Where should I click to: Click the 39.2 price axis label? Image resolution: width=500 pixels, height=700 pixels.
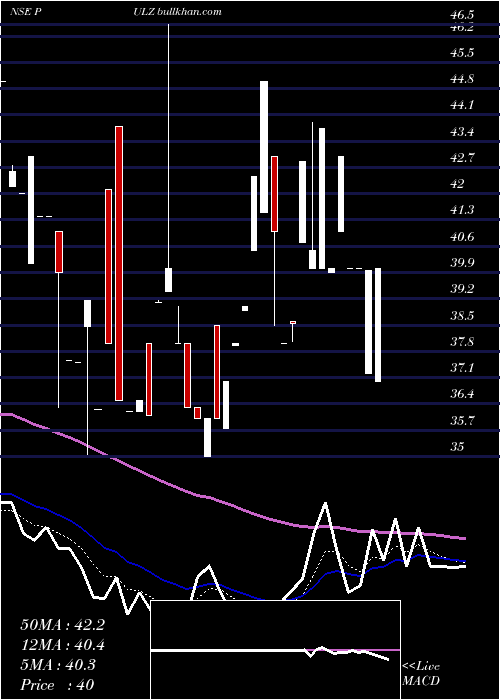pos(462,289)
